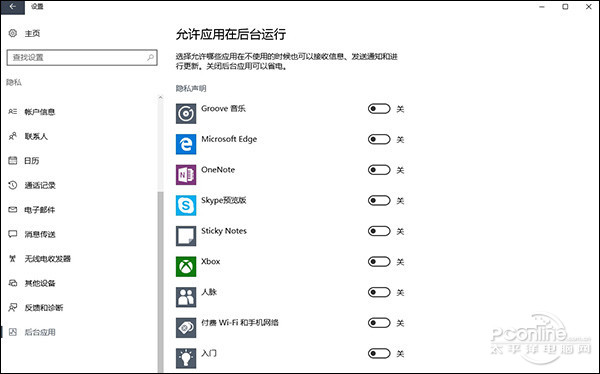This screenshot has width=600, height=374.
Task: Click the 电子邮件 envelope sidebar icon
Action: point(13,210)
